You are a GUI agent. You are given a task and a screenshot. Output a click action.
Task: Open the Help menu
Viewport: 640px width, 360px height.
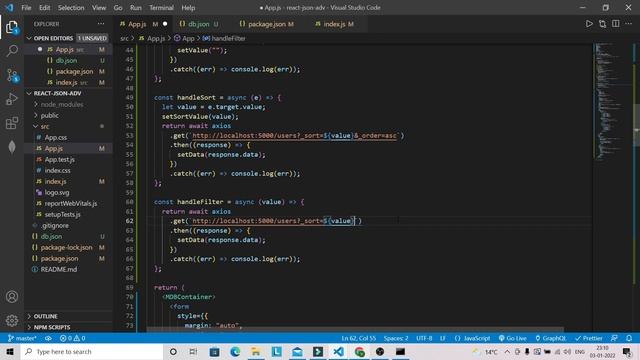click(x=188, y=8)
